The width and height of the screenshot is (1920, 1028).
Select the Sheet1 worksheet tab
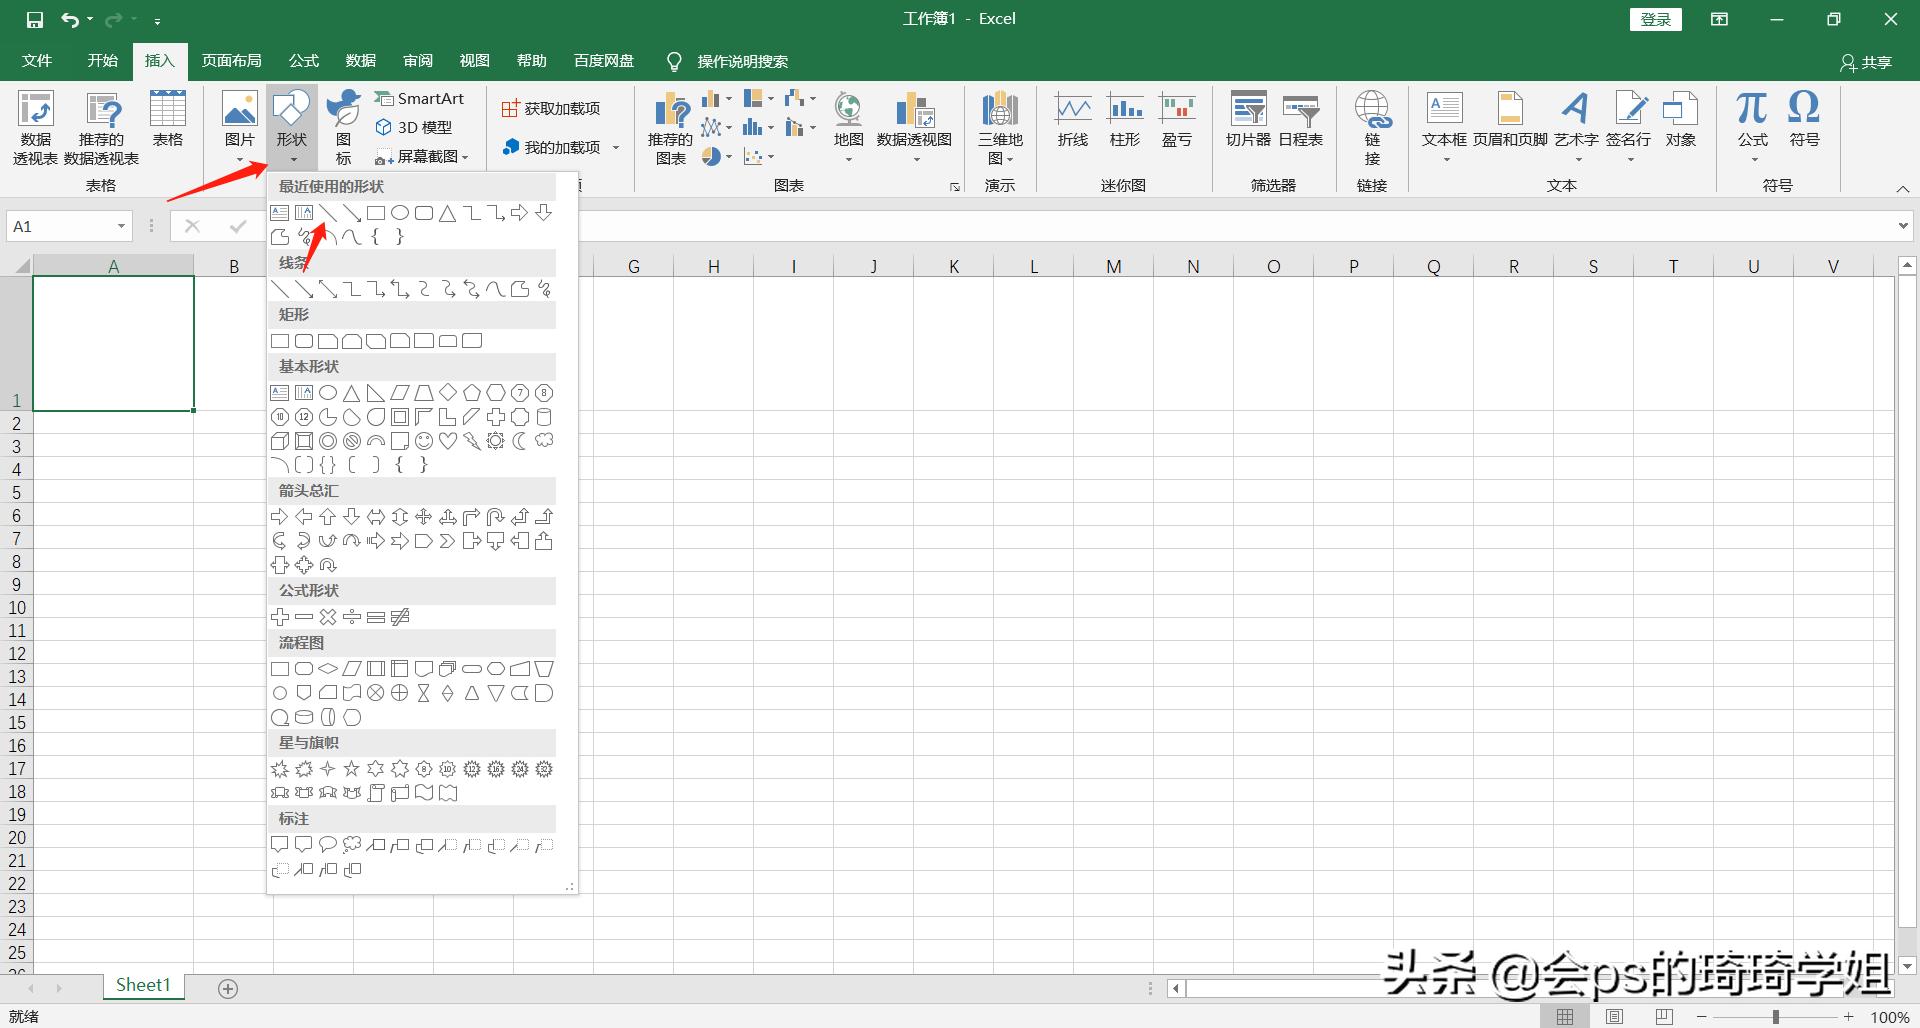(x=142, y=984)
